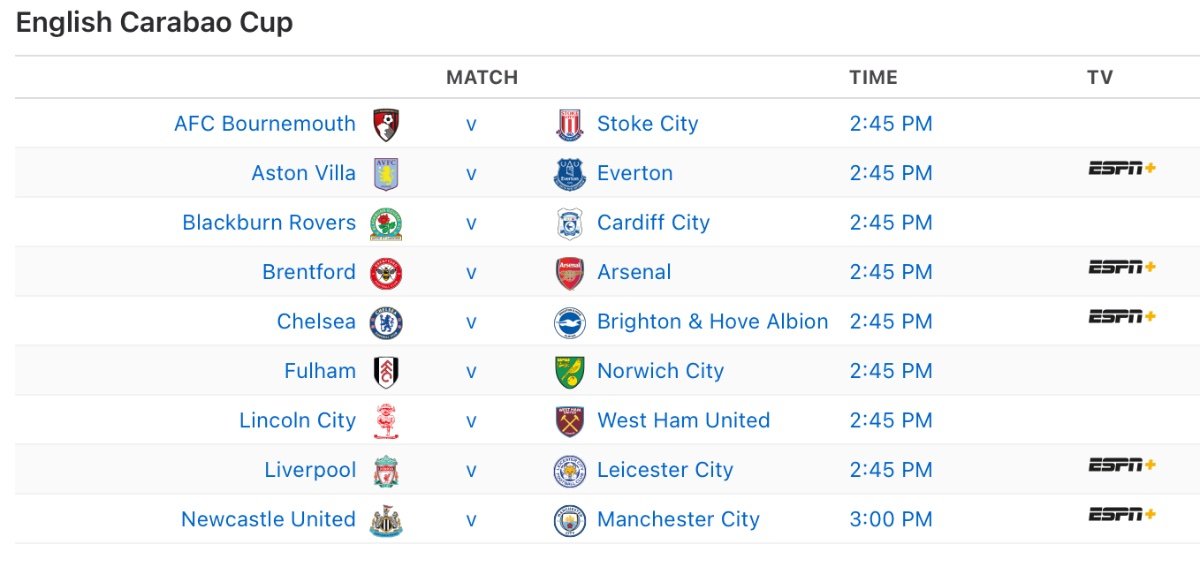
Task: Open the Brighton & Hove Albion link
Action: 712,321
